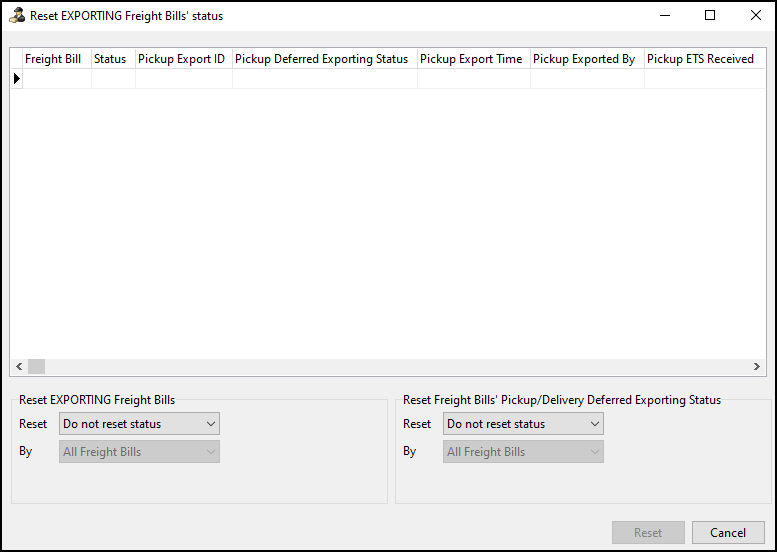Sort by Freight Bill column header
This screenshot has width=777, height=552.
[53, 59]
